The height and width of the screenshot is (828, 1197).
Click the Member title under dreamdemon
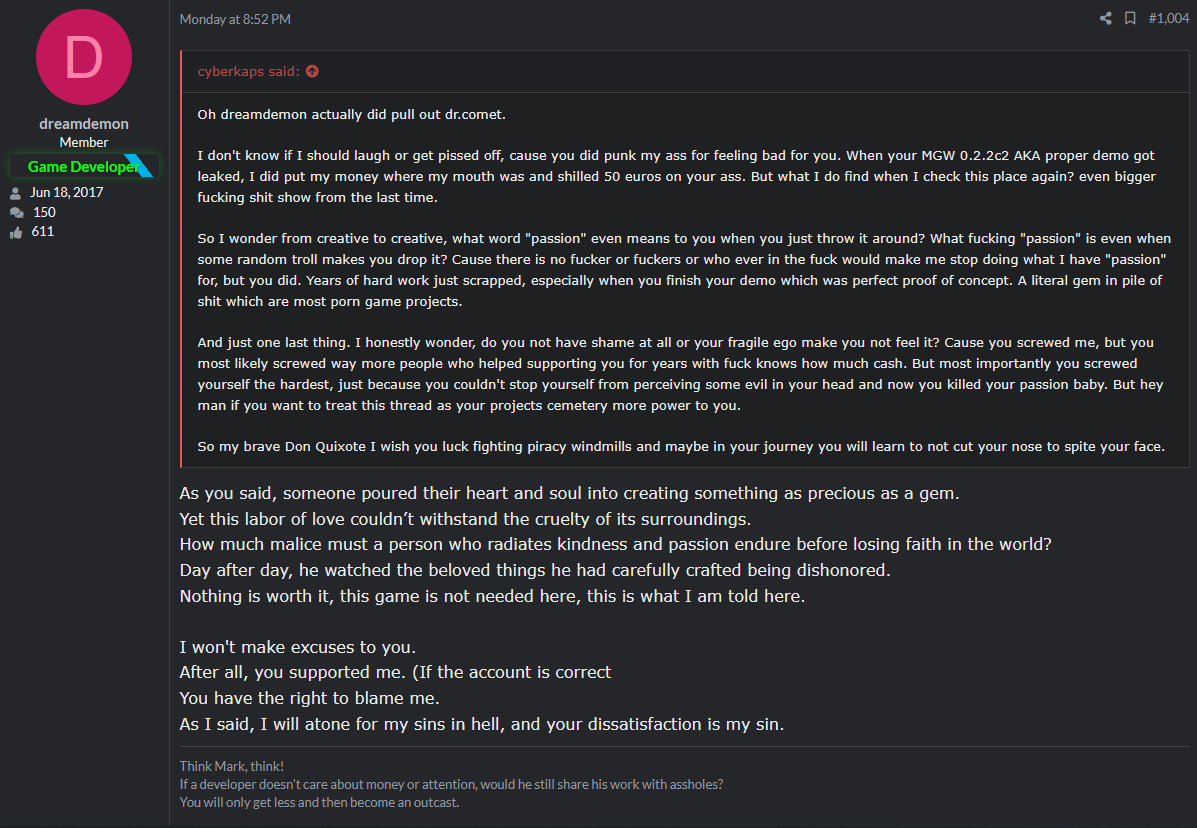(84, 143)
